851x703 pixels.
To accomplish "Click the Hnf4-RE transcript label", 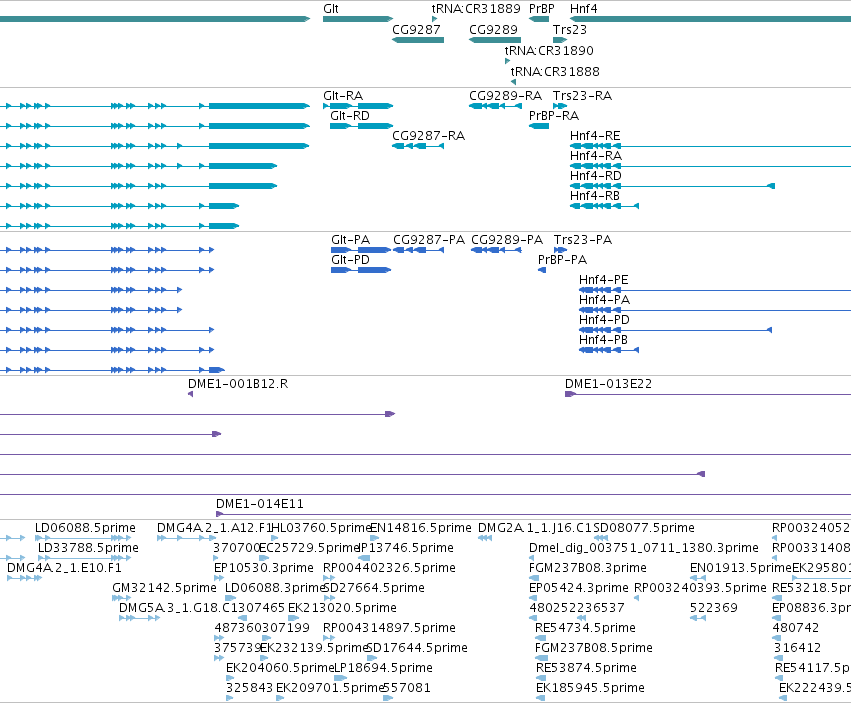I will click(595, 136).
